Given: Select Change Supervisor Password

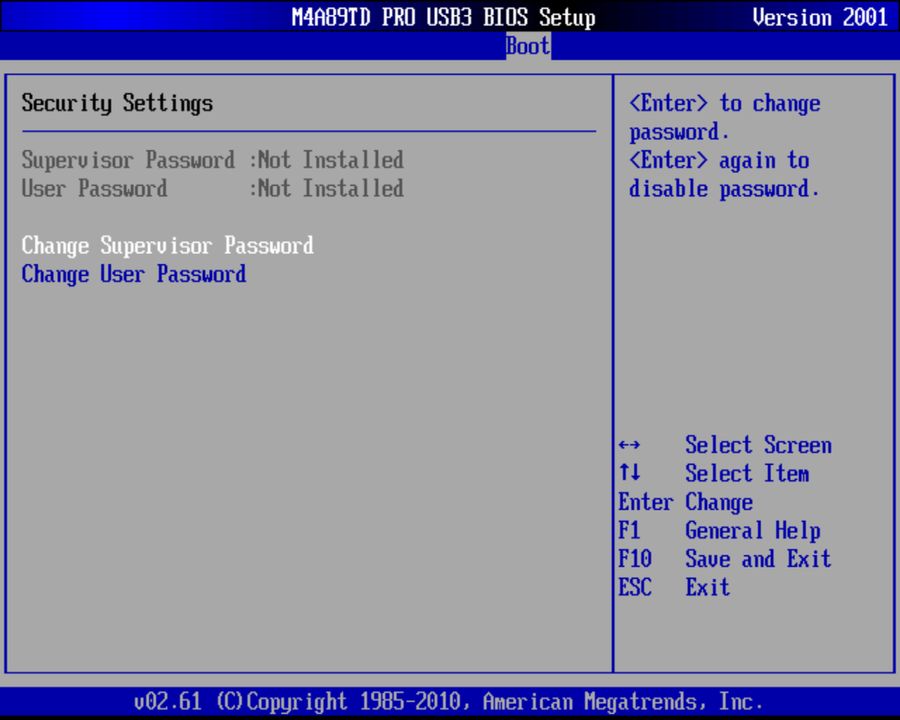Looking at the screenshot, I should pos(166,245).
